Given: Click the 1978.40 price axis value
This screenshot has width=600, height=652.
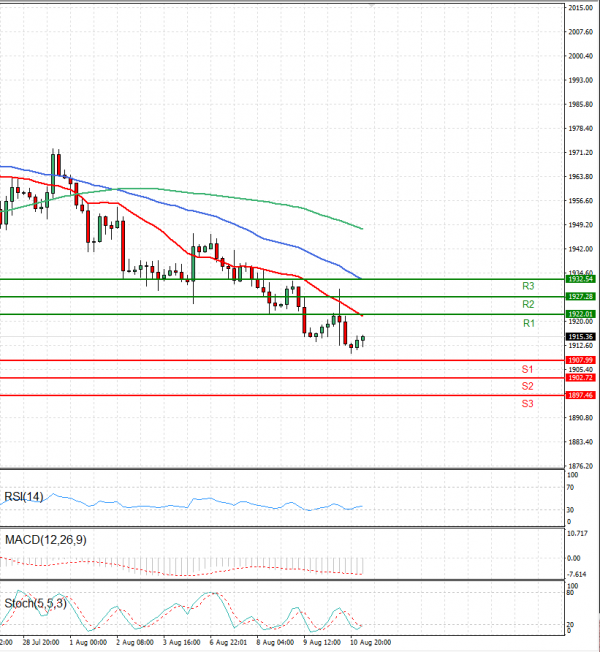Looking at the screenshot, I should click(580, 128).
